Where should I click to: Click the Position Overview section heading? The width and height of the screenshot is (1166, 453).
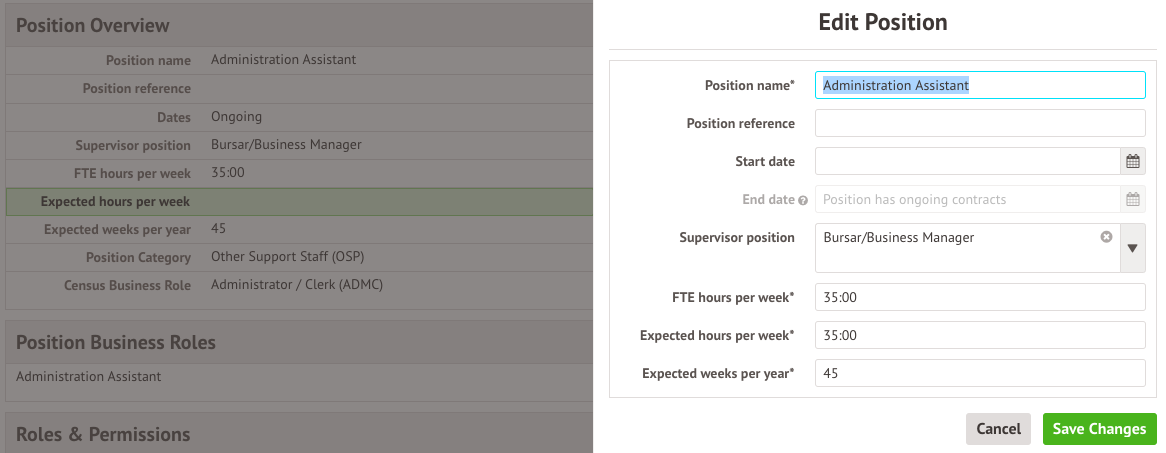93,26
